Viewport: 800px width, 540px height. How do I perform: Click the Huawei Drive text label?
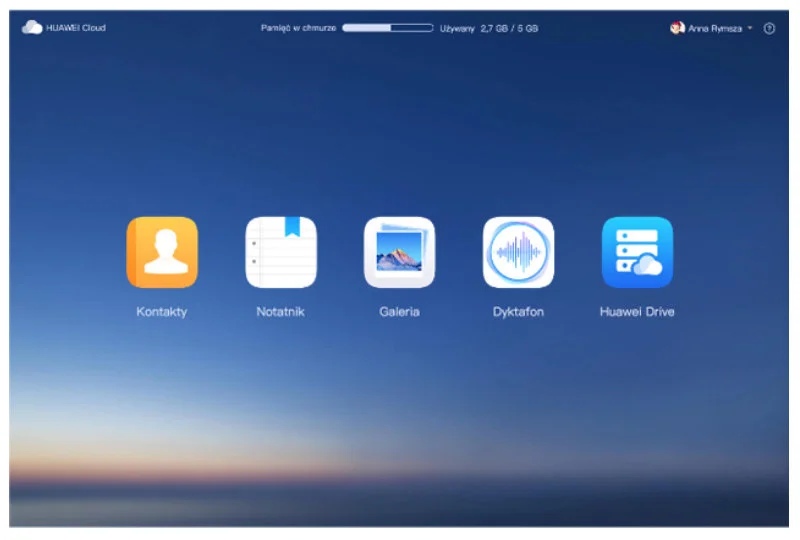637,312
